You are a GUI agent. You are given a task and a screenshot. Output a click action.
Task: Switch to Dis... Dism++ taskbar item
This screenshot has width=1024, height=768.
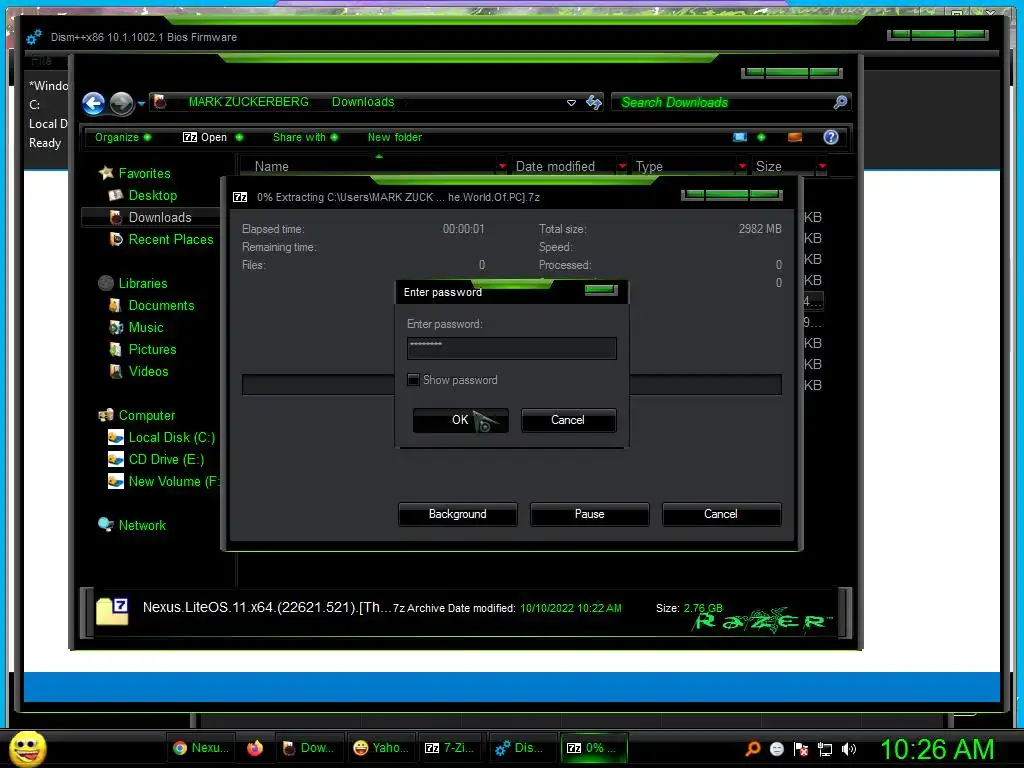[520, 748]
